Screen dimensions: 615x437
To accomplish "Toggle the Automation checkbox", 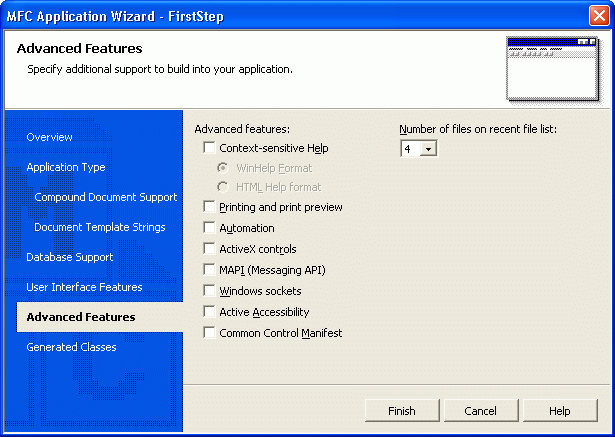I will point(209,228).
